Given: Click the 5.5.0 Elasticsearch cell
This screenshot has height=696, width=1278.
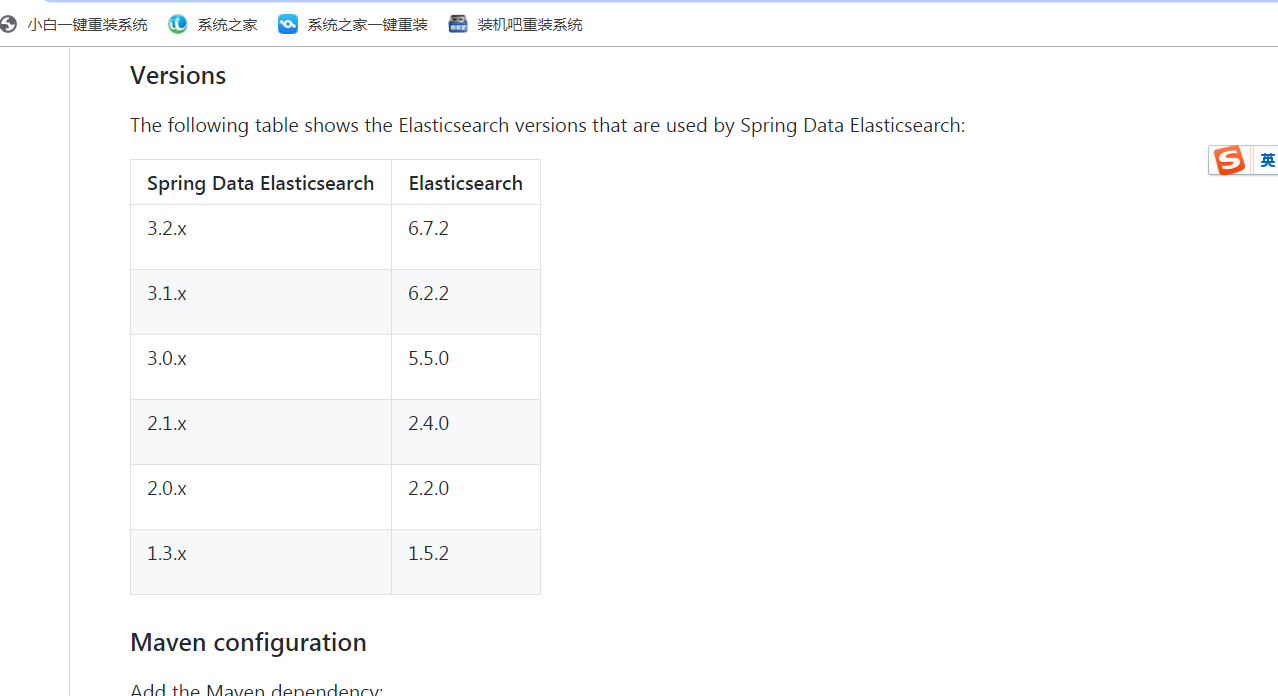Looking at the screenshot, I should 428,359.
